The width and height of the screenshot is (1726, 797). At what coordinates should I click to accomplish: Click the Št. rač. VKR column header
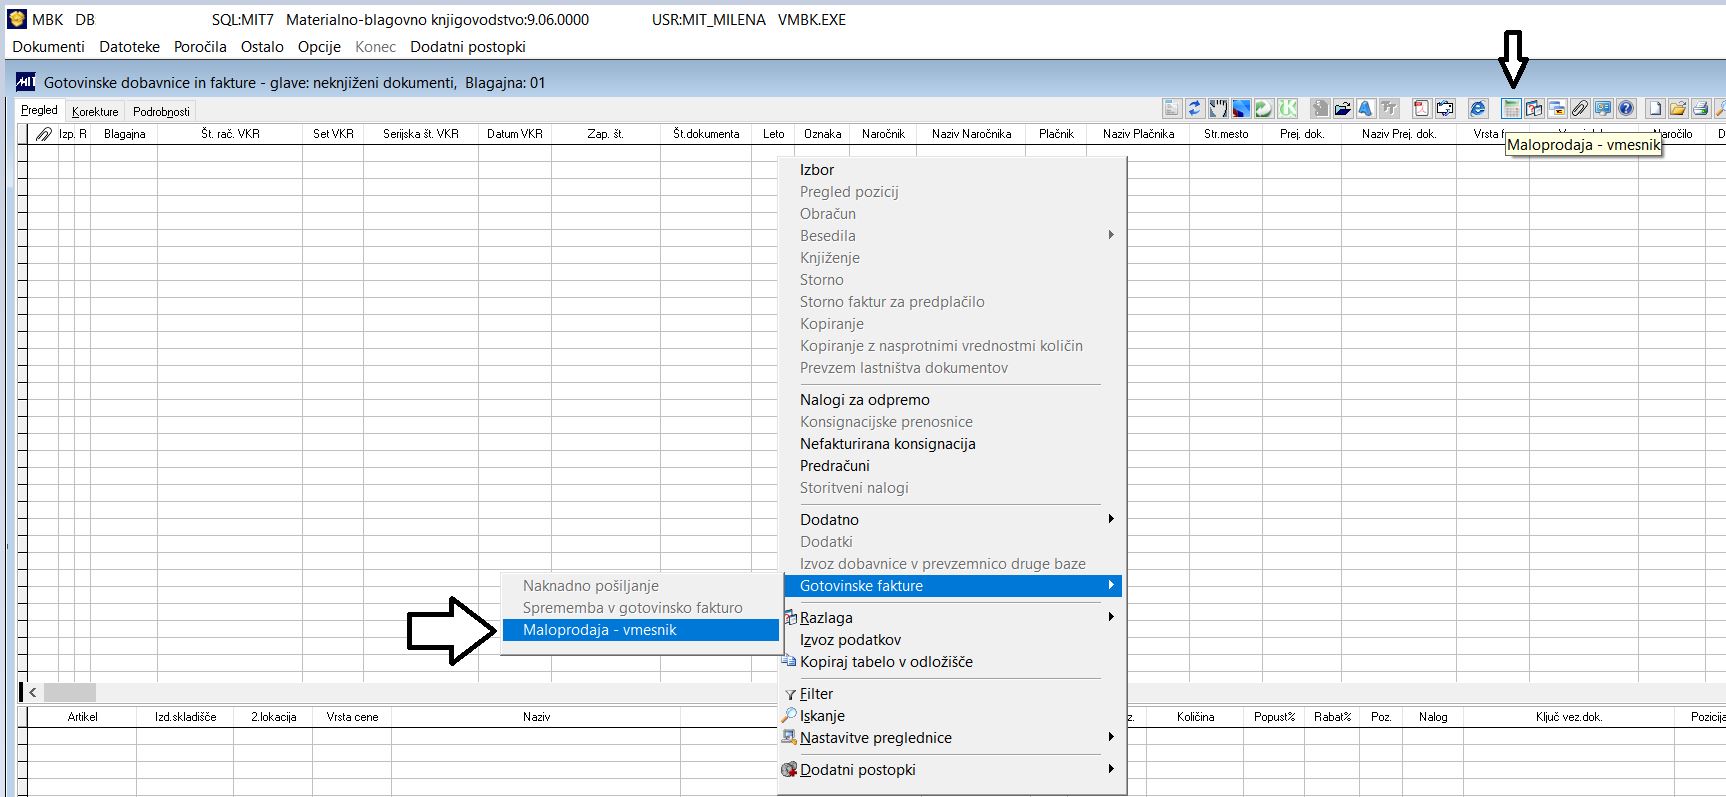[x=230, y=133]
